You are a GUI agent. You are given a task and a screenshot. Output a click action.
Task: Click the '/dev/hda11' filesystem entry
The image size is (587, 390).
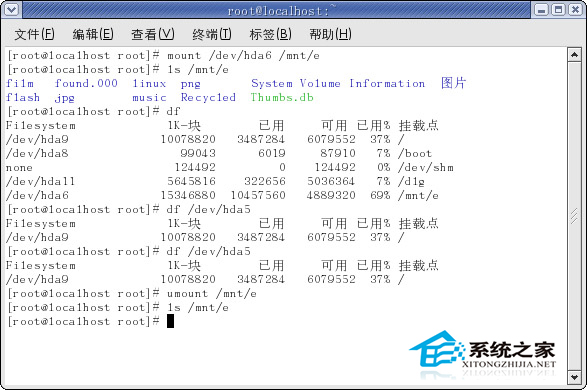coord(40,182)
